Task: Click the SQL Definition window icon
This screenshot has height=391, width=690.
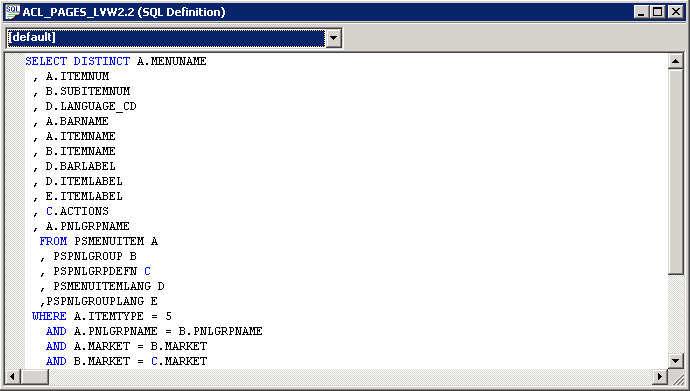Action: pos(12,12)
